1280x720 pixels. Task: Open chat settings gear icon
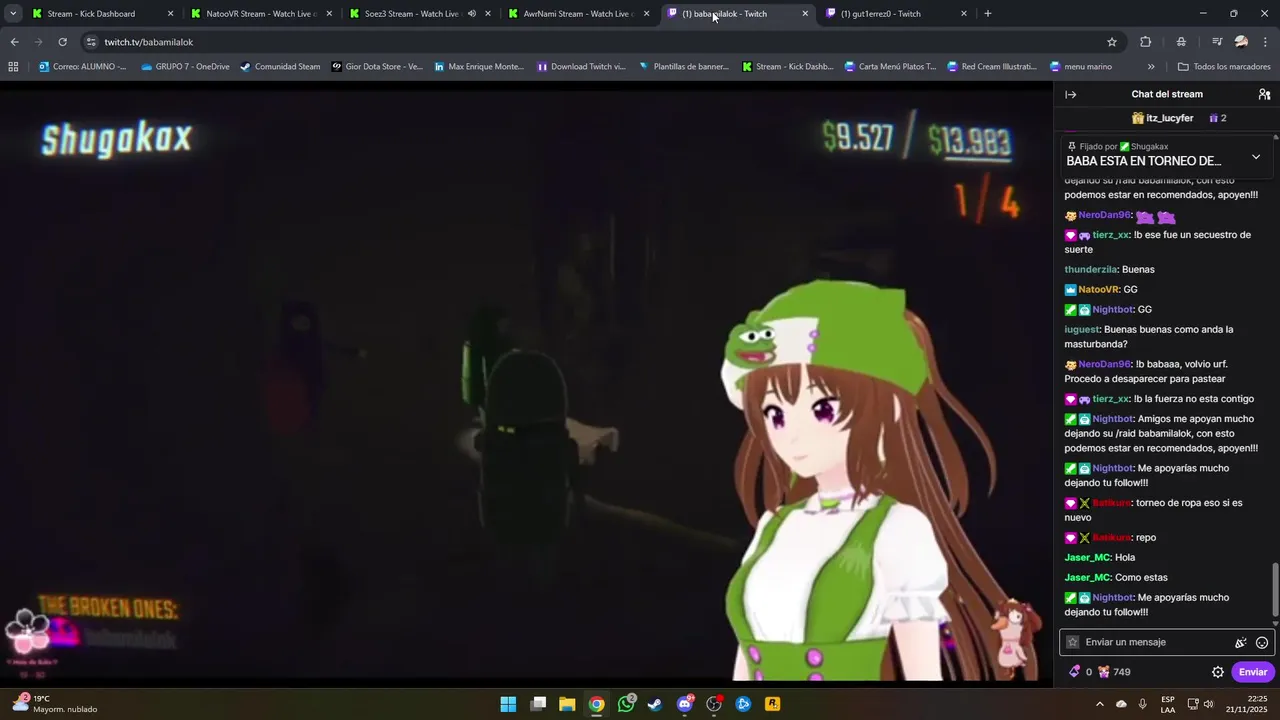tap(1218, 672)
